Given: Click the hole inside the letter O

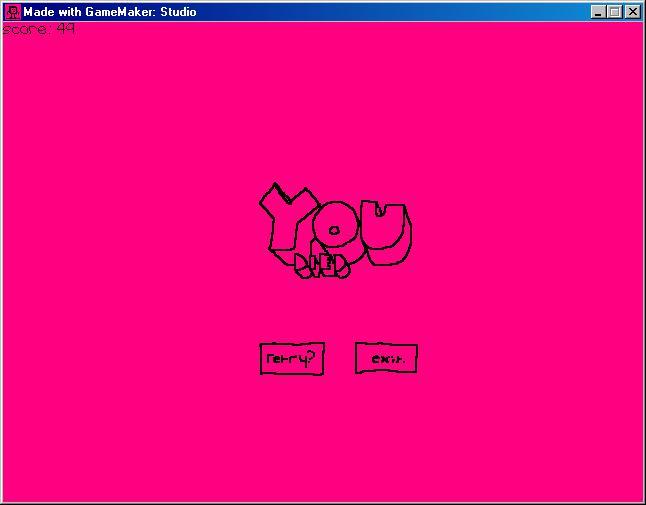Looking at the screenshot, I should point(334,229).
